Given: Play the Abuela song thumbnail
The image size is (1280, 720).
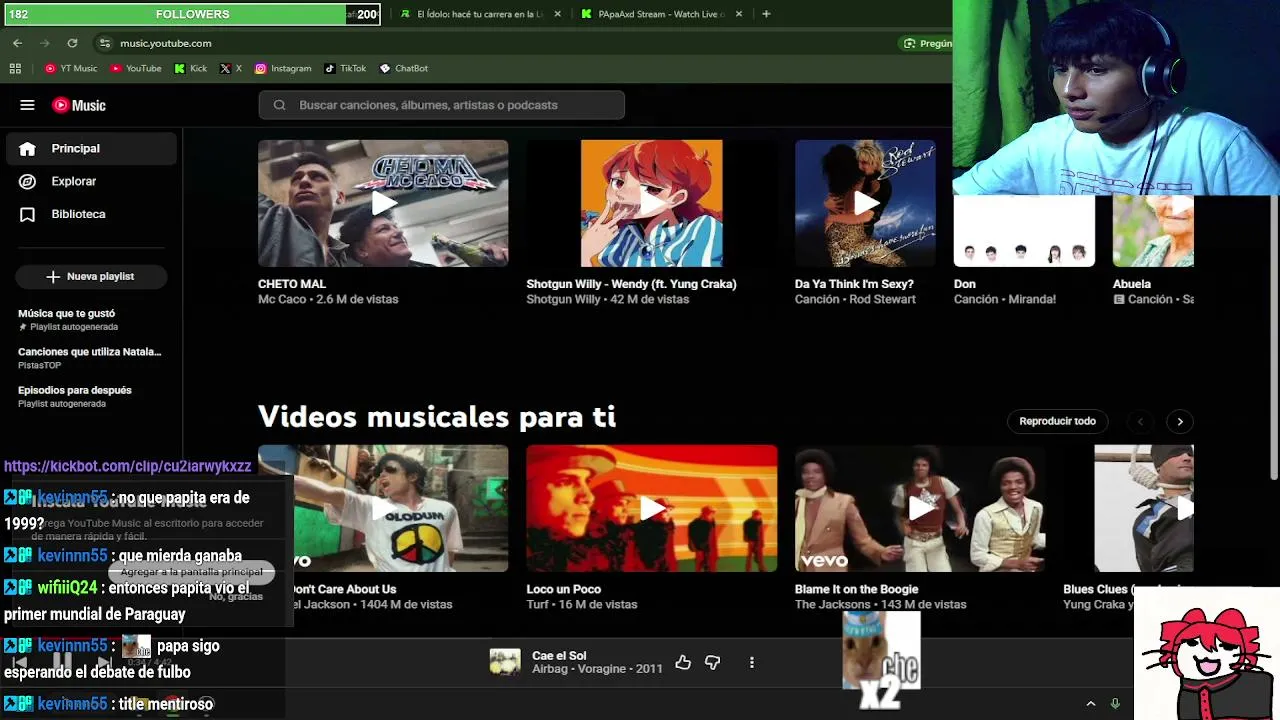Looking at the screenshot, I should (1153, 231).
